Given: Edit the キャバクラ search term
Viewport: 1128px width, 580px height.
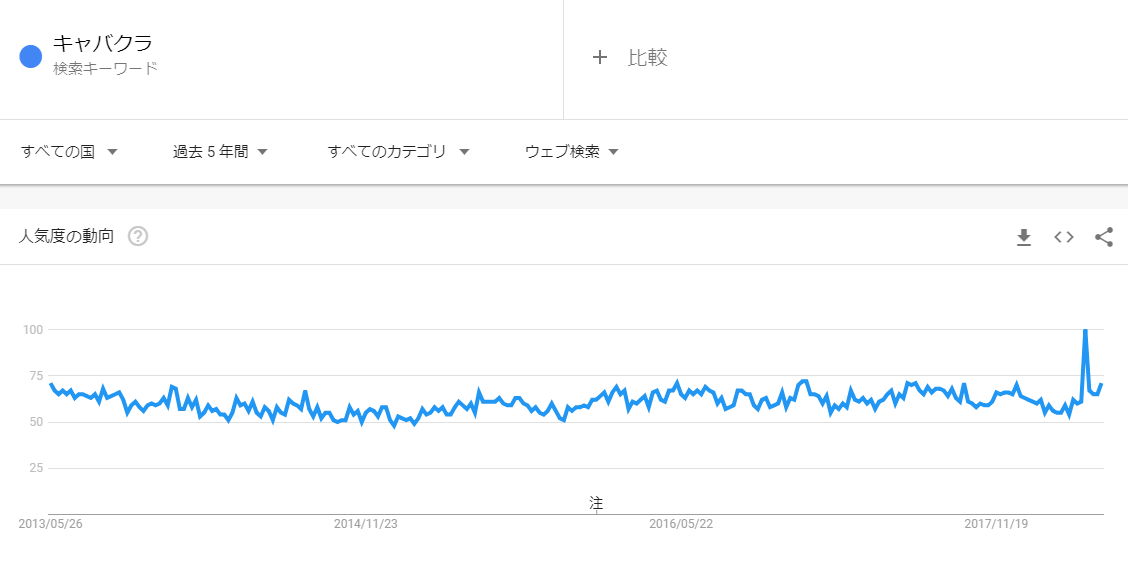Looking at the screenshot, I should pos(103,43).
